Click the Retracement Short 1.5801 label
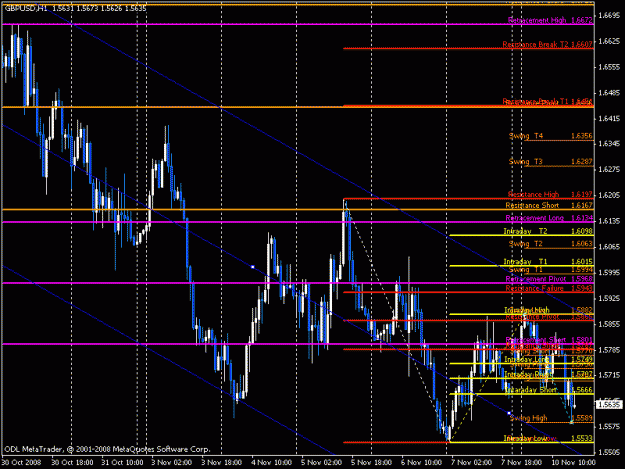This screenshot has height=469, width=625. point(549,340)
